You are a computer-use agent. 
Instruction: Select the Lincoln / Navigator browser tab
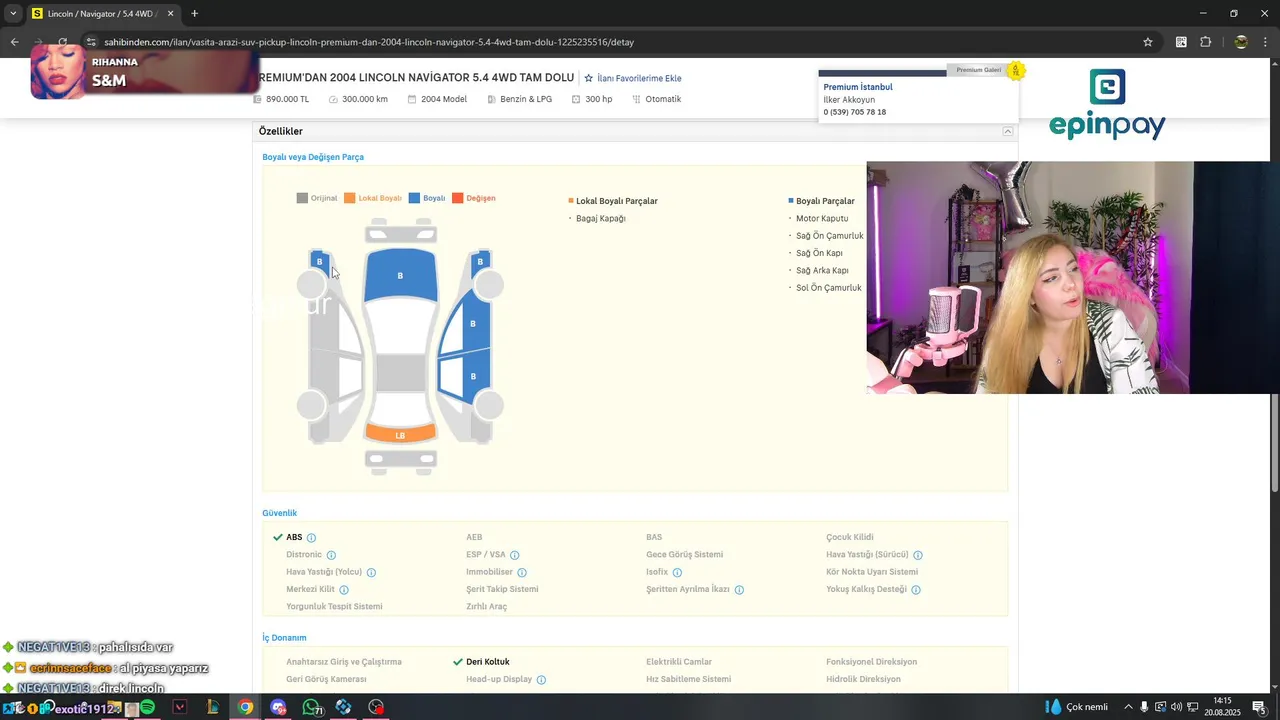(x=103, y=14)
